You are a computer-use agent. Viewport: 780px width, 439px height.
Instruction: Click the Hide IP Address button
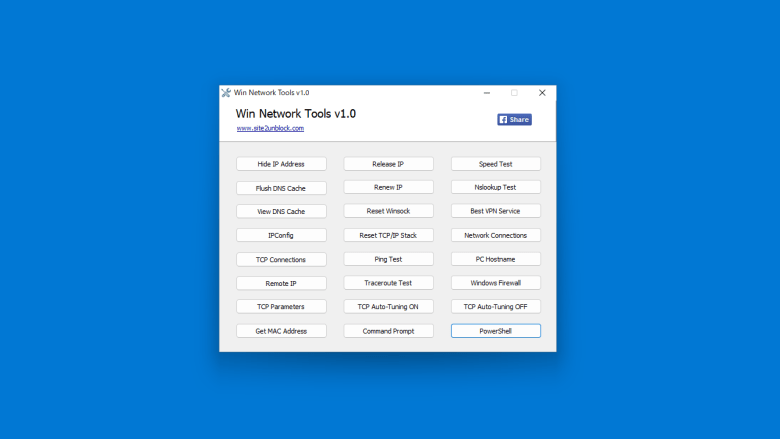(x=281, y=164)
